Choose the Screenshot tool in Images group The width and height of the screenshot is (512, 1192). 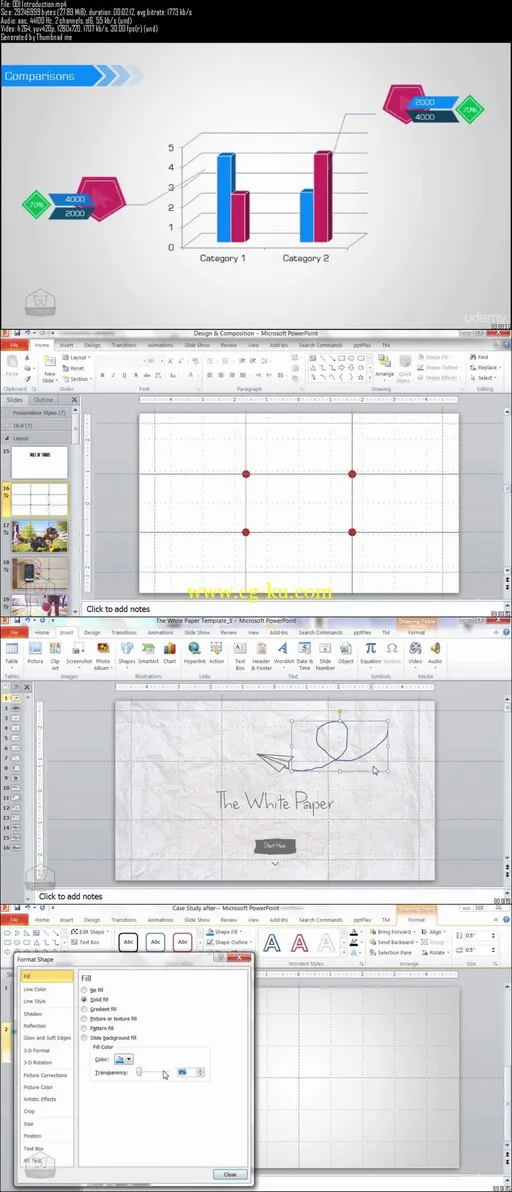78,655
